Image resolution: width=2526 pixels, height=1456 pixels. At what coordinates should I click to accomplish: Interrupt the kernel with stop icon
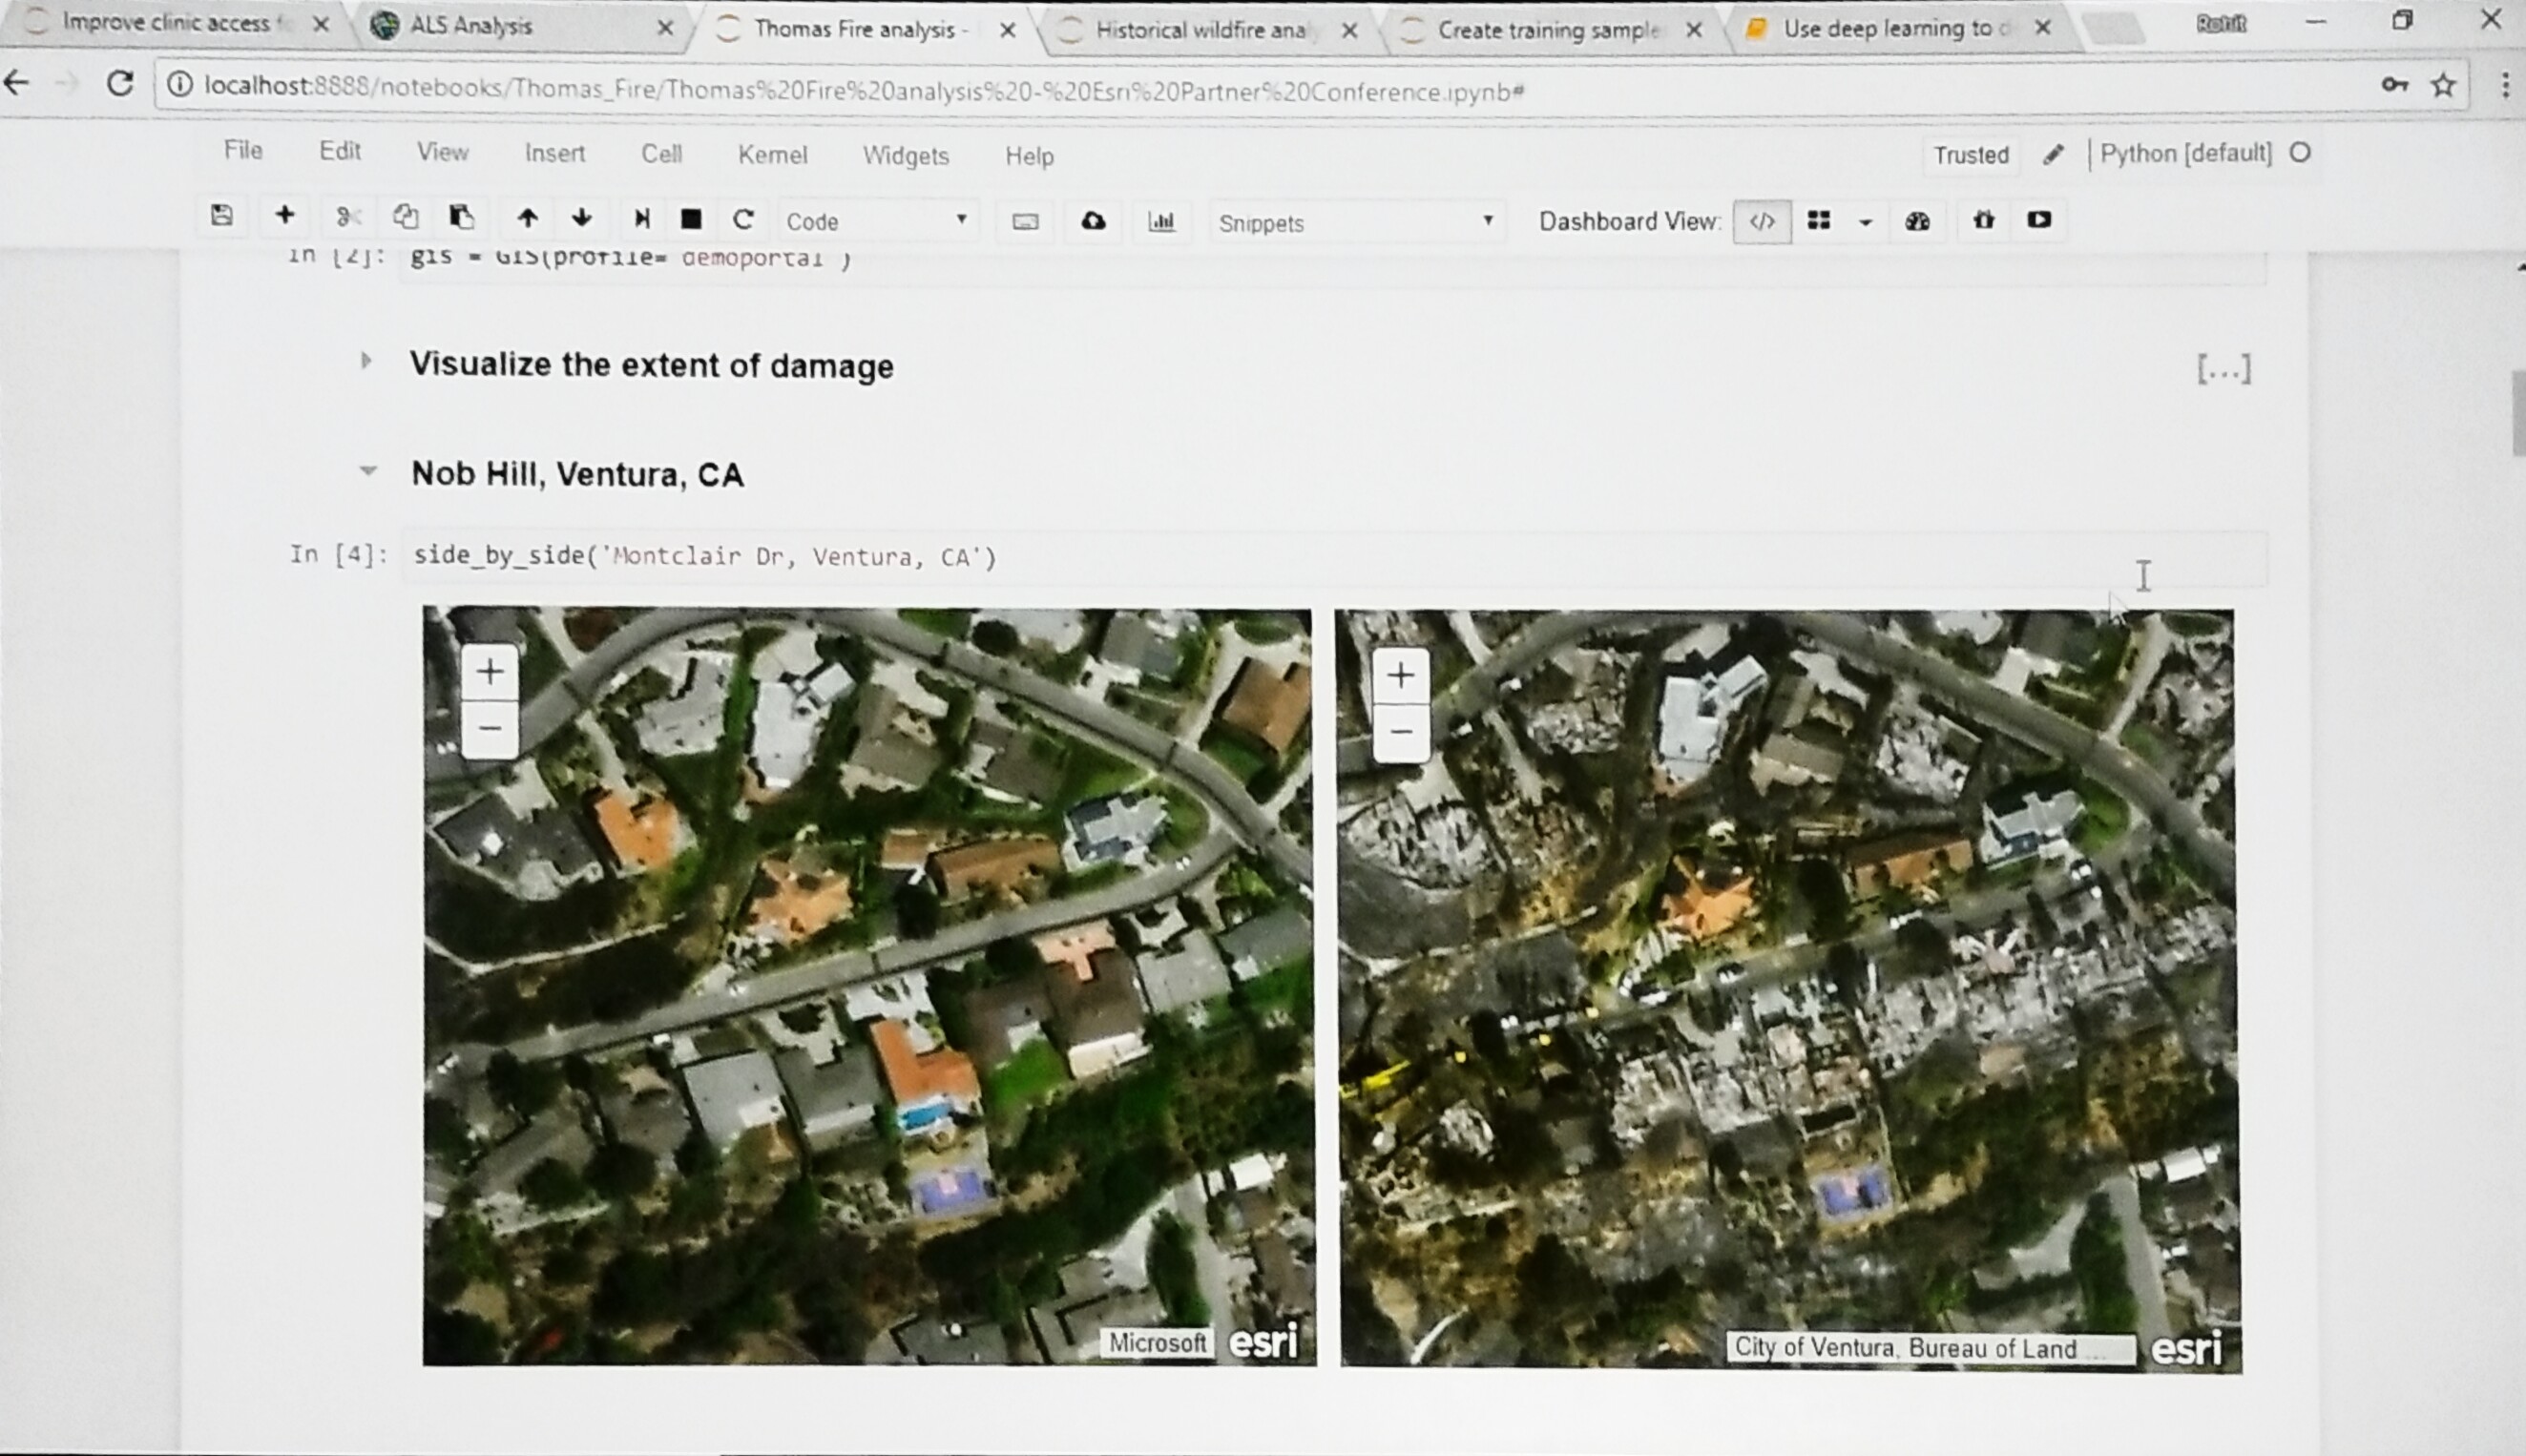click(691, 219)
